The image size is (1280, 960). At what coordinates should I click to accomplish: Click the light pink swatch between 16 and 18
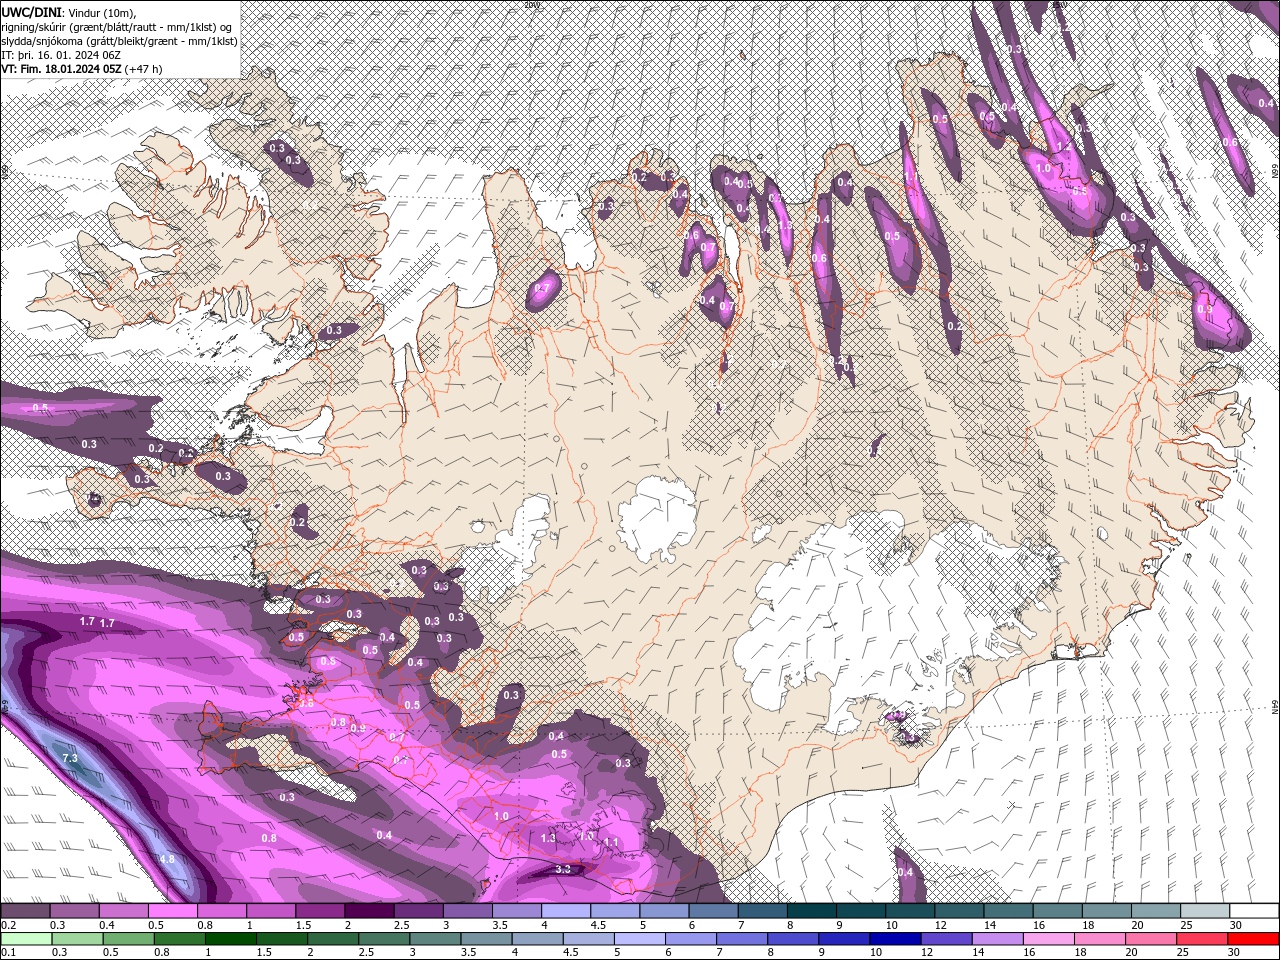coord(1048,939)
